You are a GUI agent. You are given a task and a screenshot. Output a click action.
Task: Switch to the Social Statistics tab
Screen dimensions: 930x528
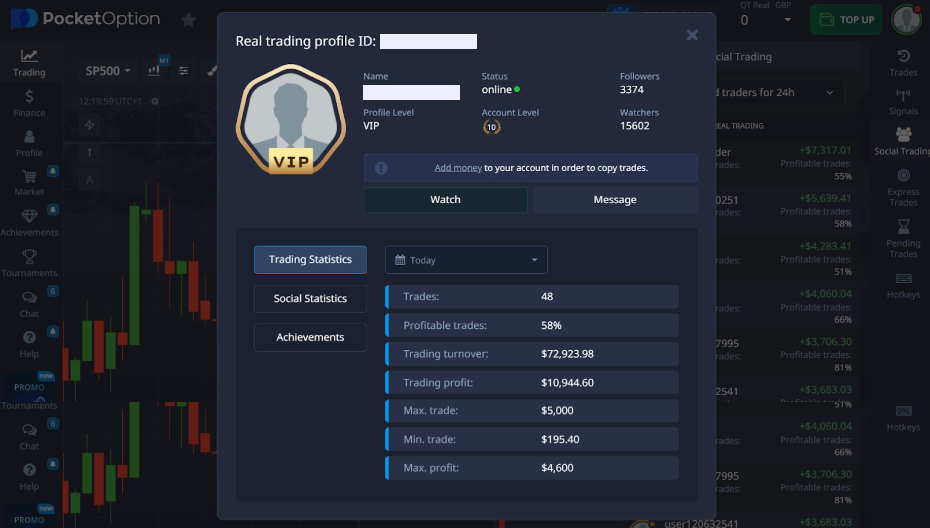[310, 298]
